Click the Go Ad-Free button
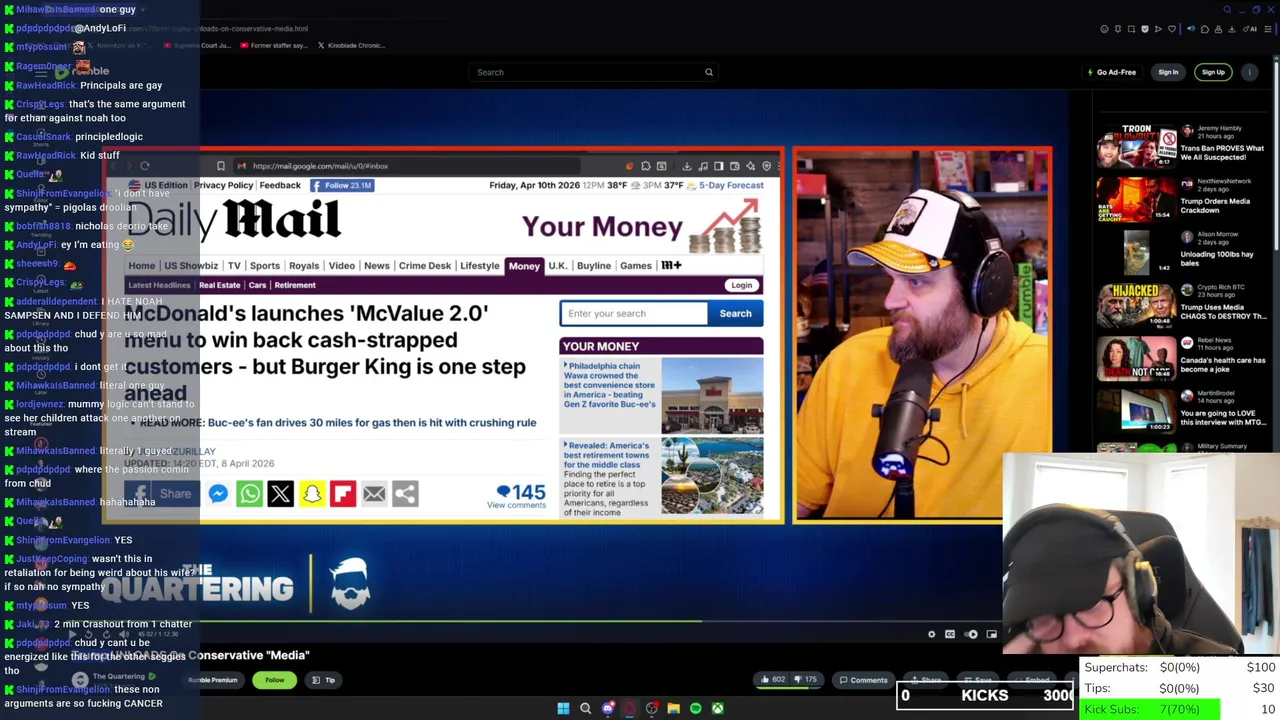The image size is (1280, 720). (1111, 72)
